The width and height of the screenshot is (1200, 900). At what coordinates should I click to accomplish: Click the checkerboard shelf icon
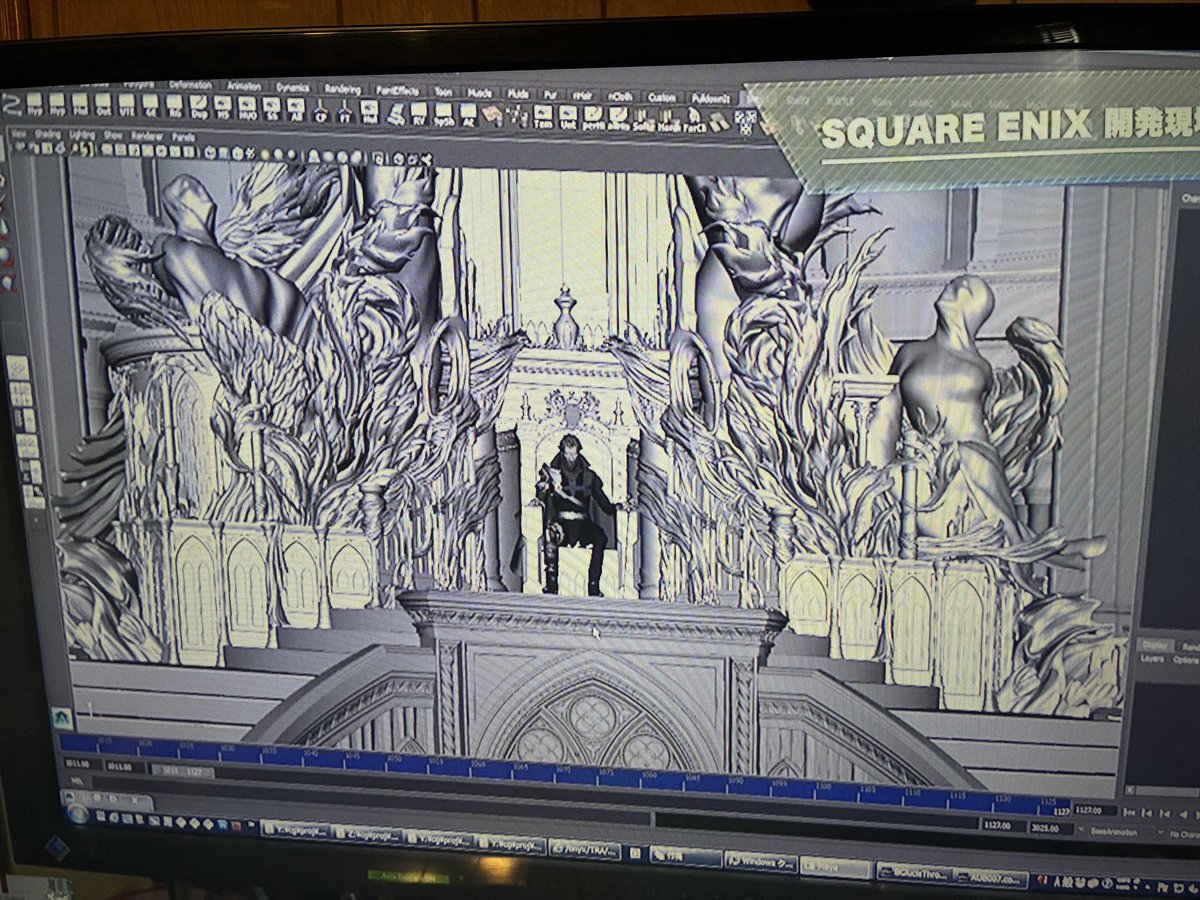(745, 121)
